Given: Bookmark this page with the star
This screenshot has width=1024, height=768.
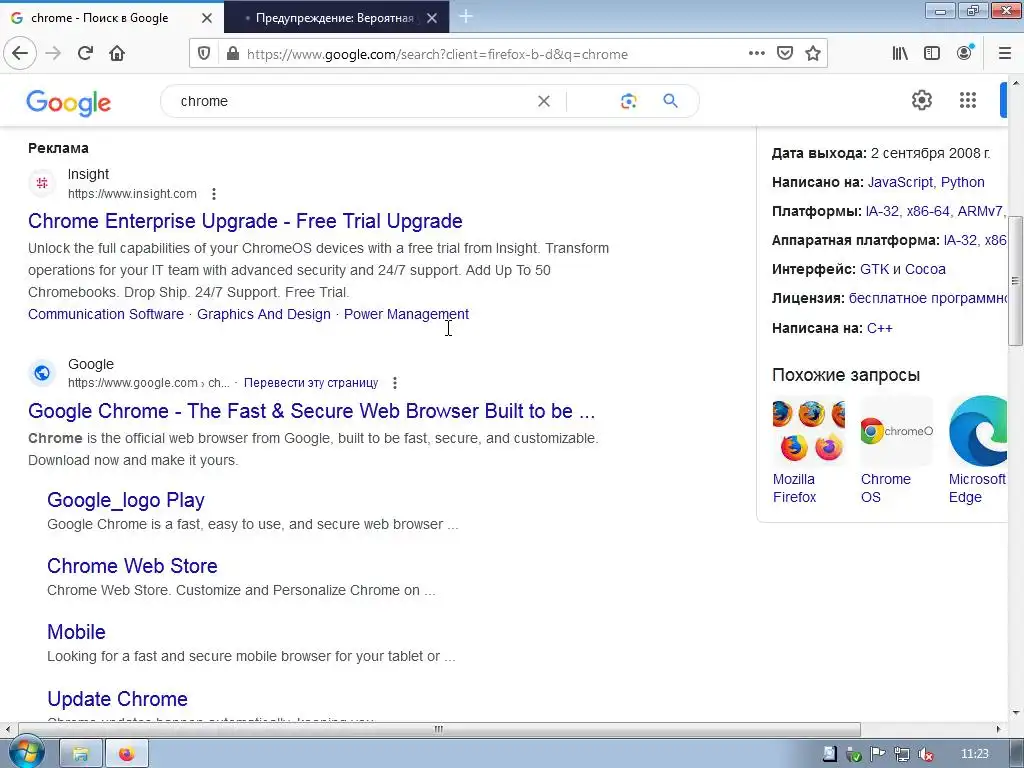Looking at the screenshot, I should point(813,53).
